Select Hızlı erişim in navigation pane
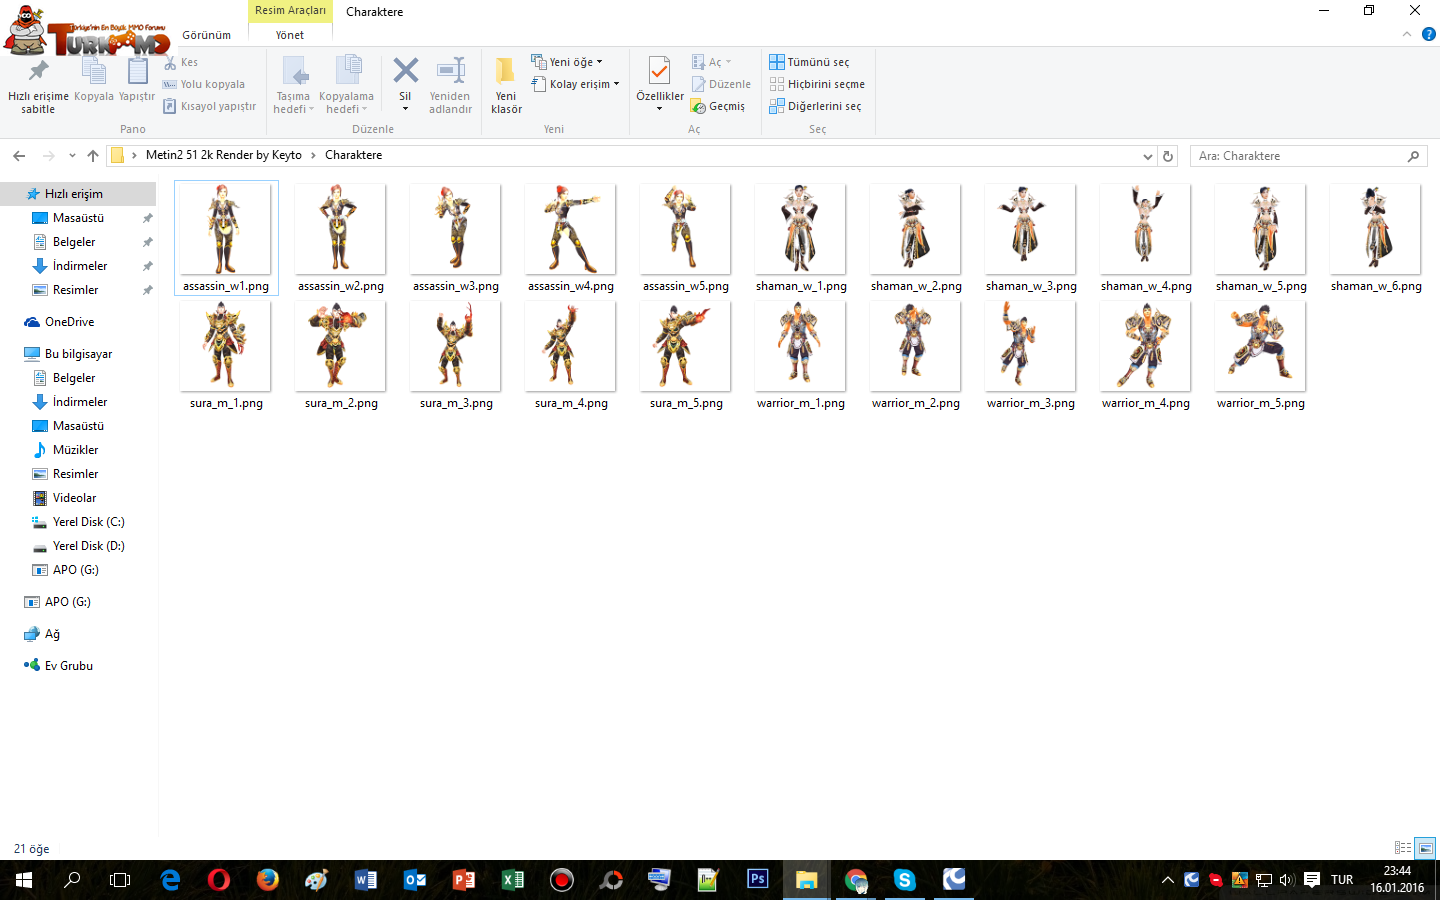 pyautogui.click(x=78, y=194)
